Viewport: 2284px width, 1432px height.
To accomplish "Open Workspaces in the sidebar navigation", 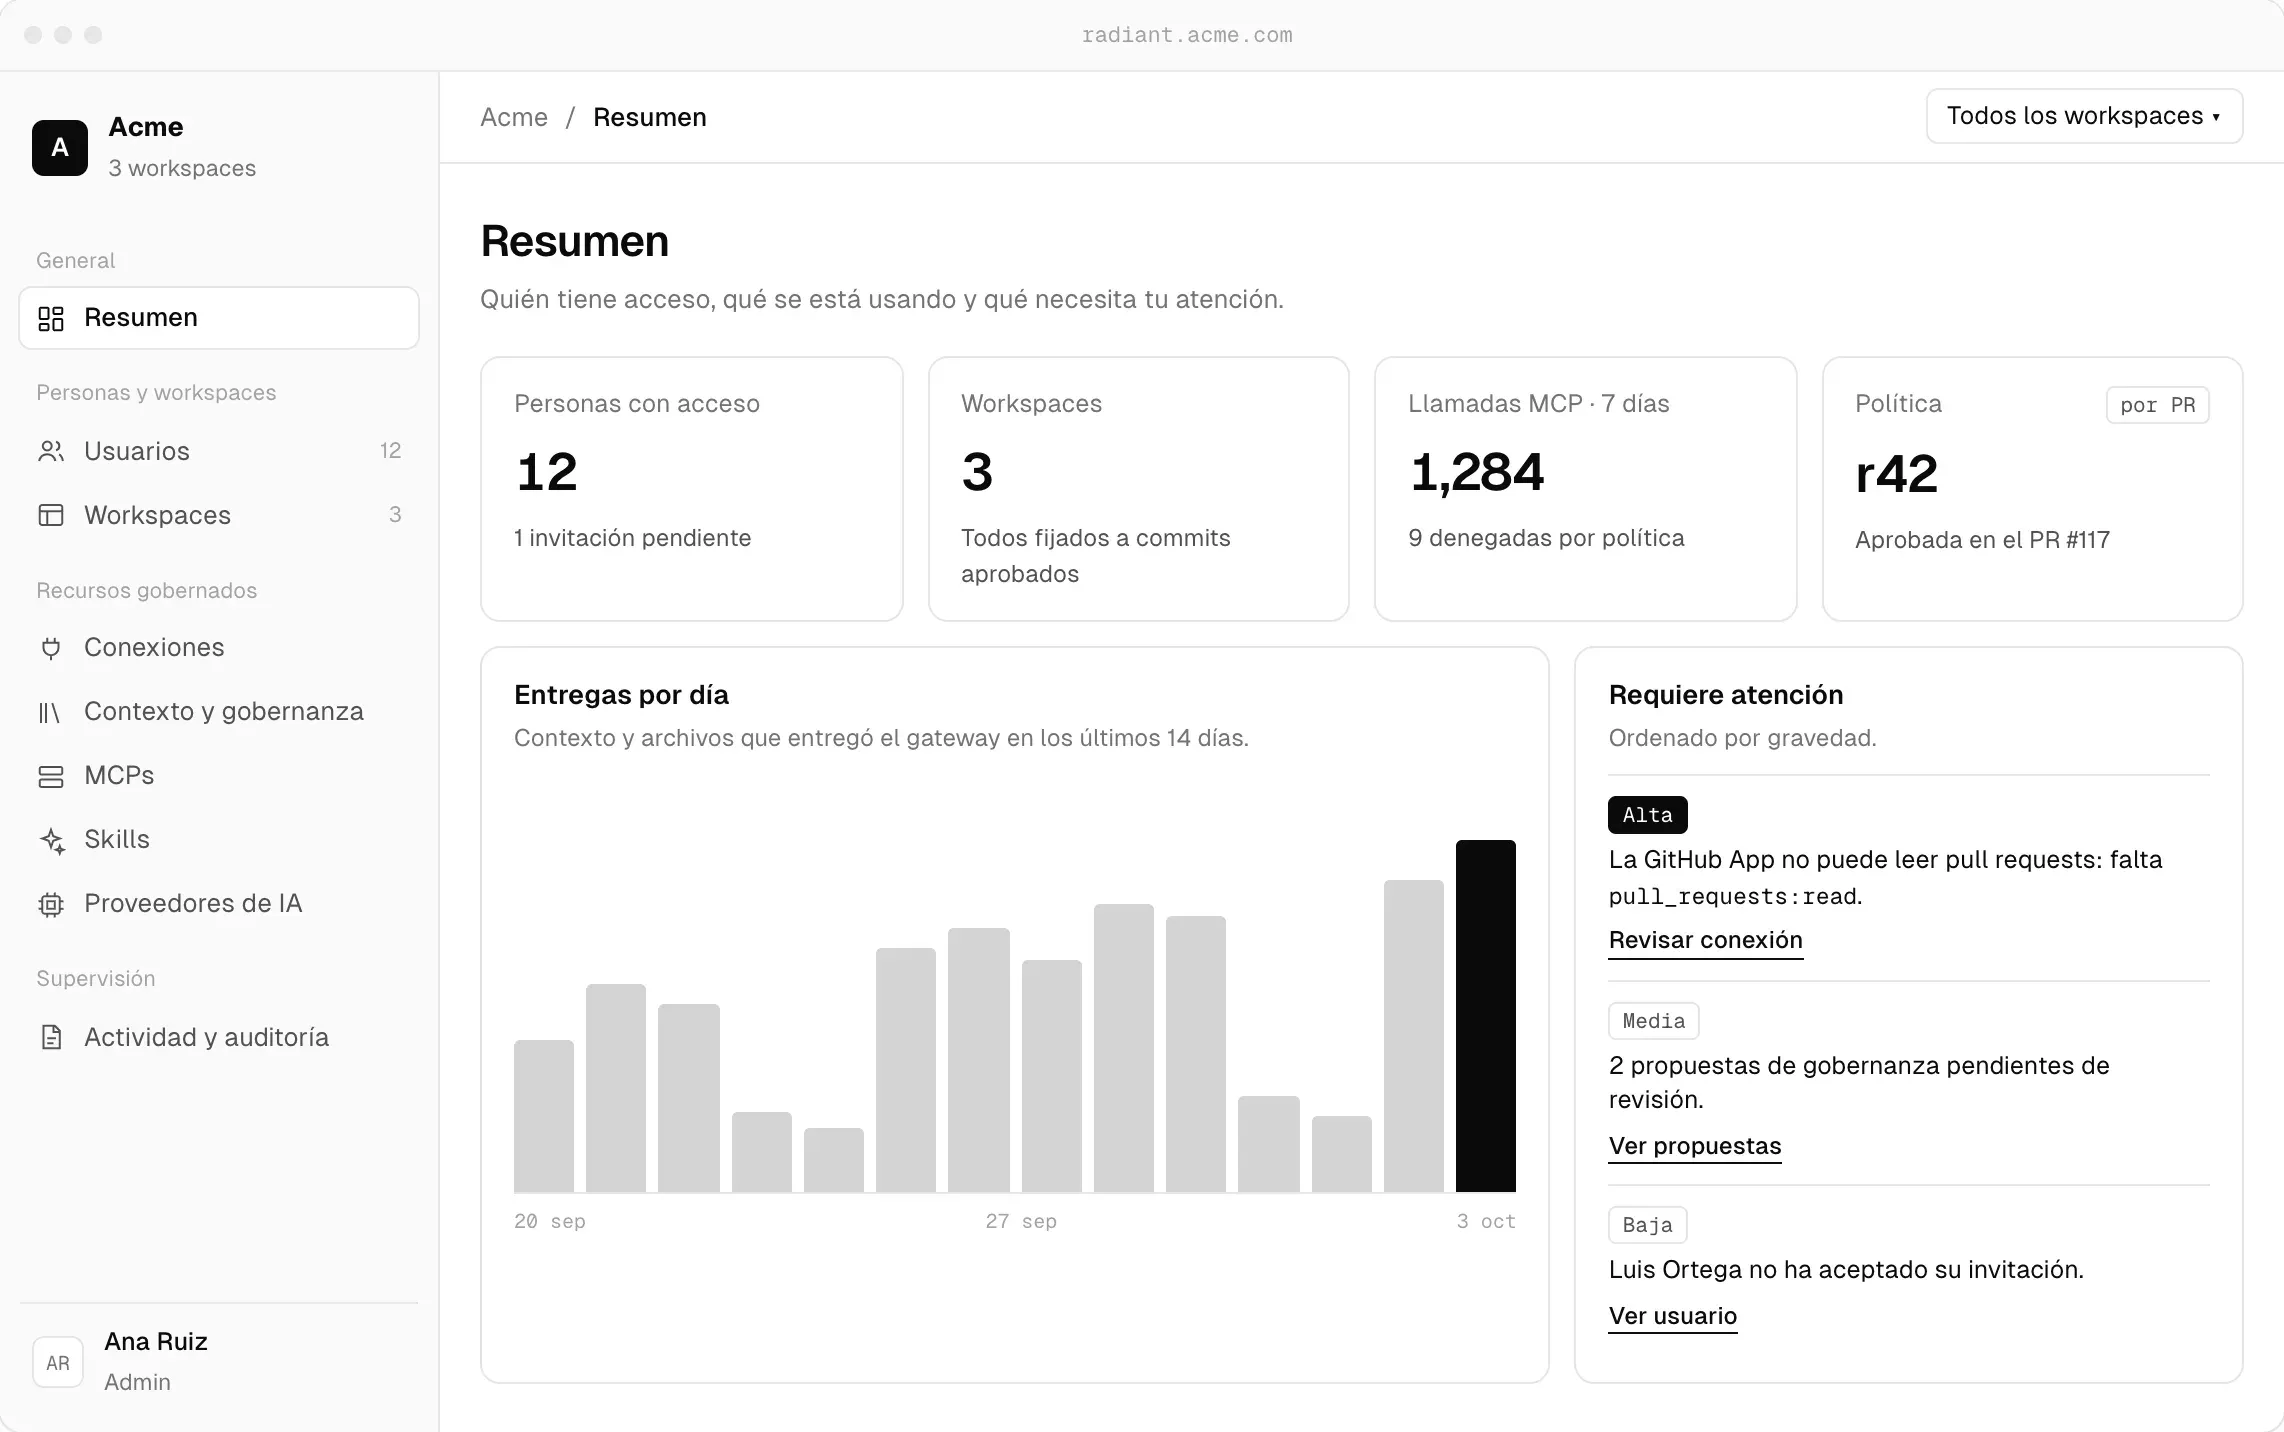I will point(219,515).
